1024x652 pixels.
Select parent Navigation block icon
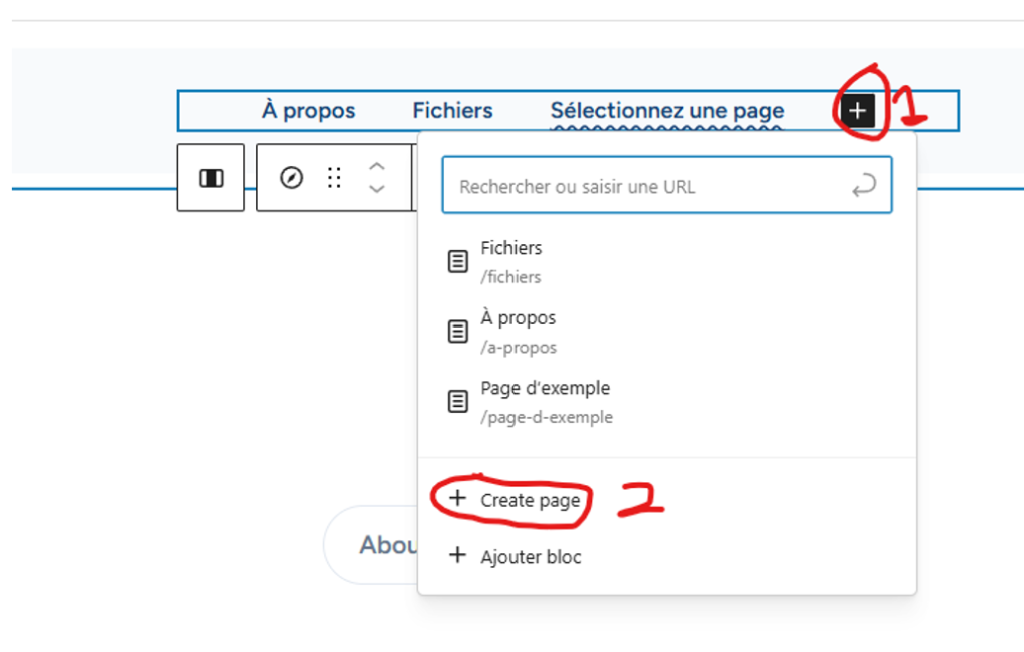pos(211,178)
